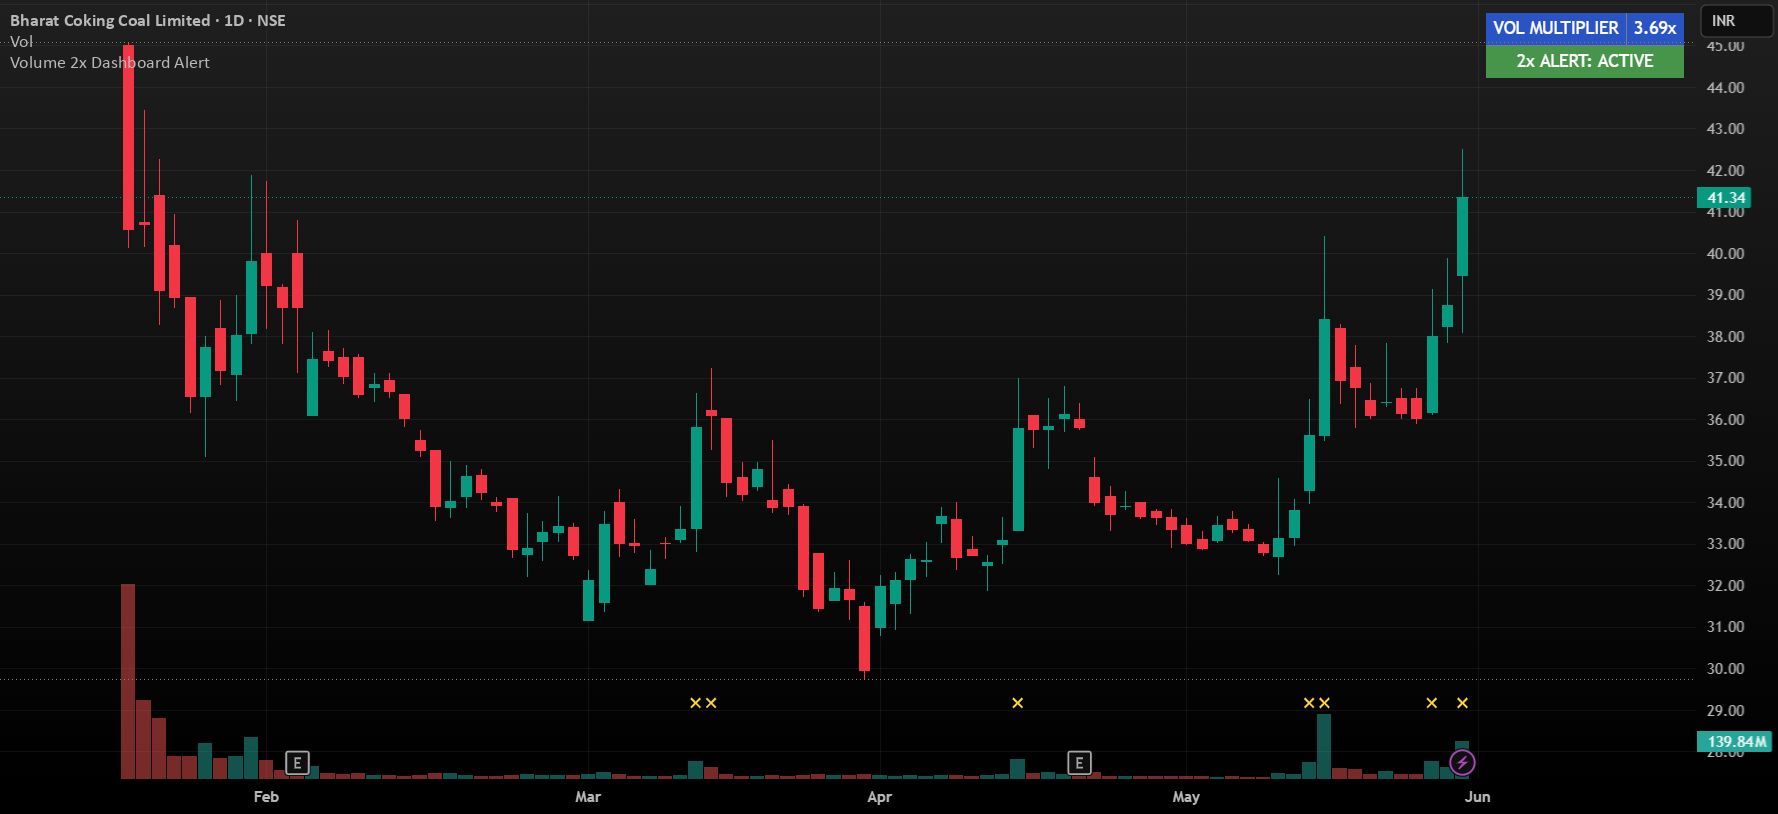The image size is (1778, 814).
Task: Click the 30.00 price axis label
Action: [x=1725, y=669]
